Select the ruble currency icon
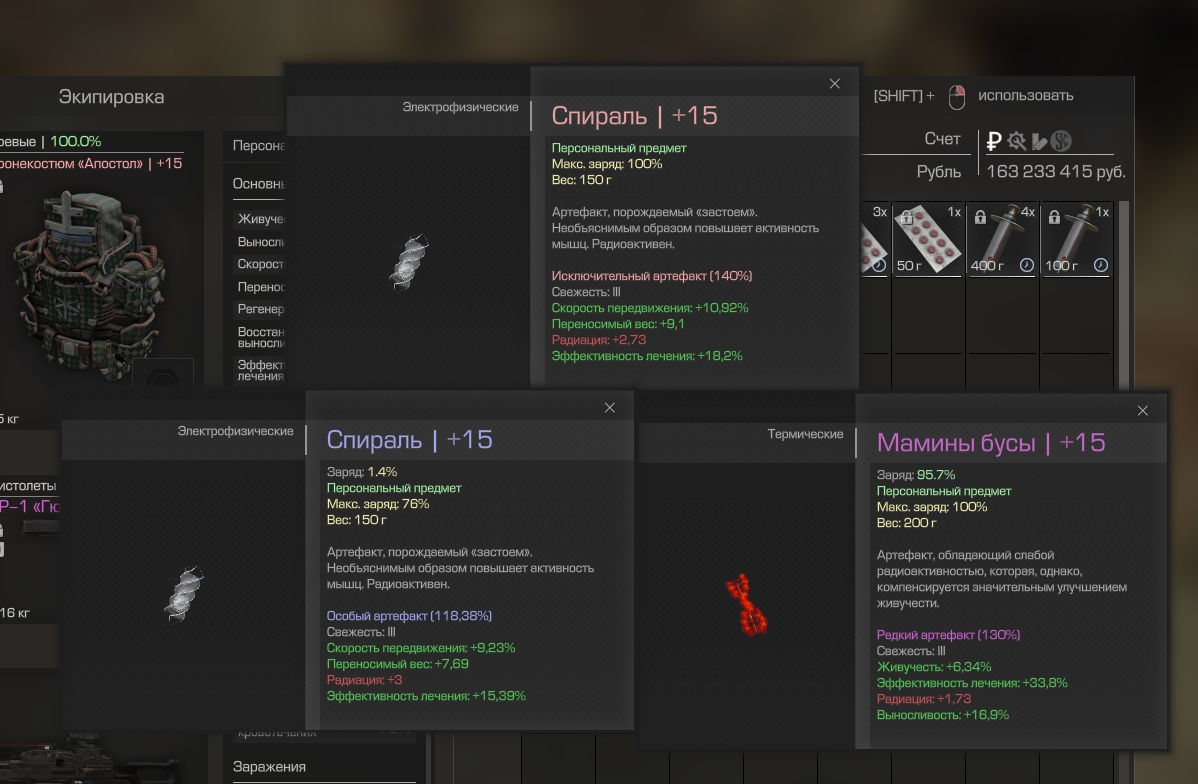 click(995, 141)
